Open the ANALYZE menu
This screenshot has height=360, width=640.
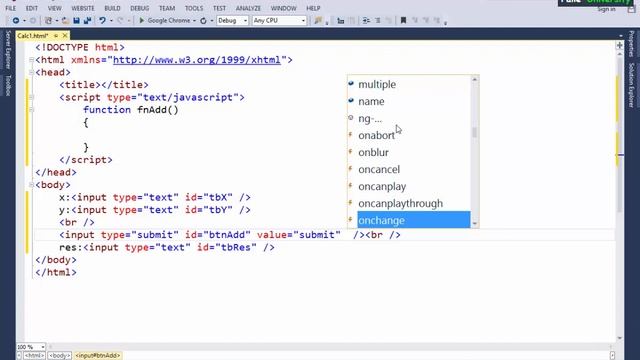coord(248,8)
